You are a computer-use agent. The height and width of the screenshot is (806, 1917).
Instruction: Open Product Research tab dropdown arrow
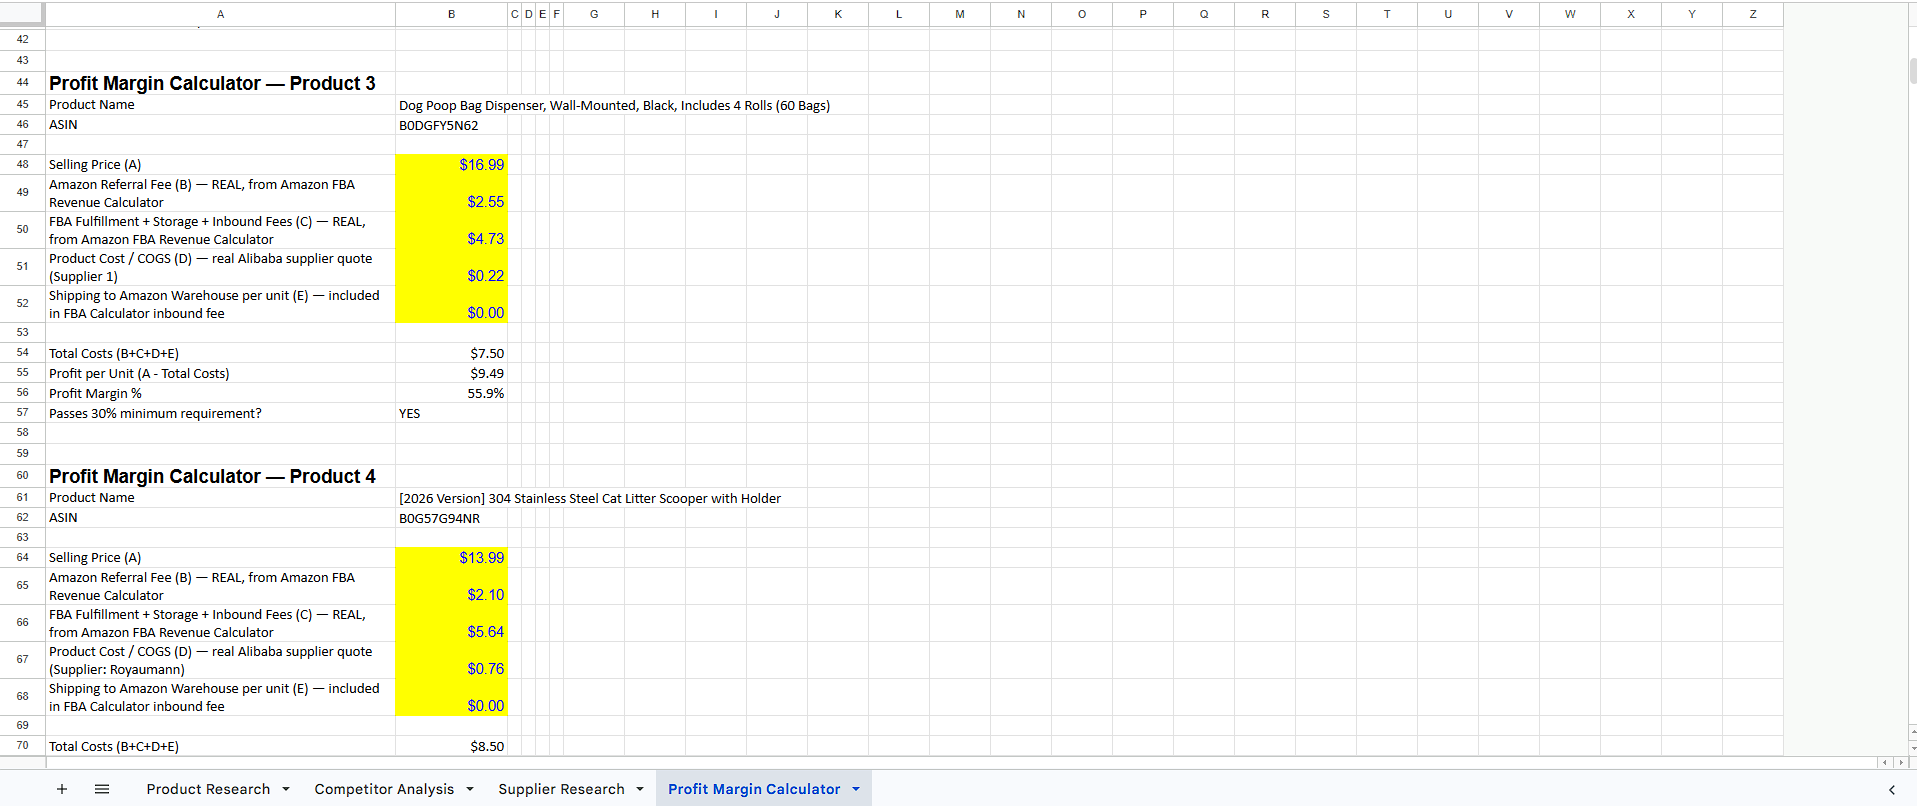point(286,789)
